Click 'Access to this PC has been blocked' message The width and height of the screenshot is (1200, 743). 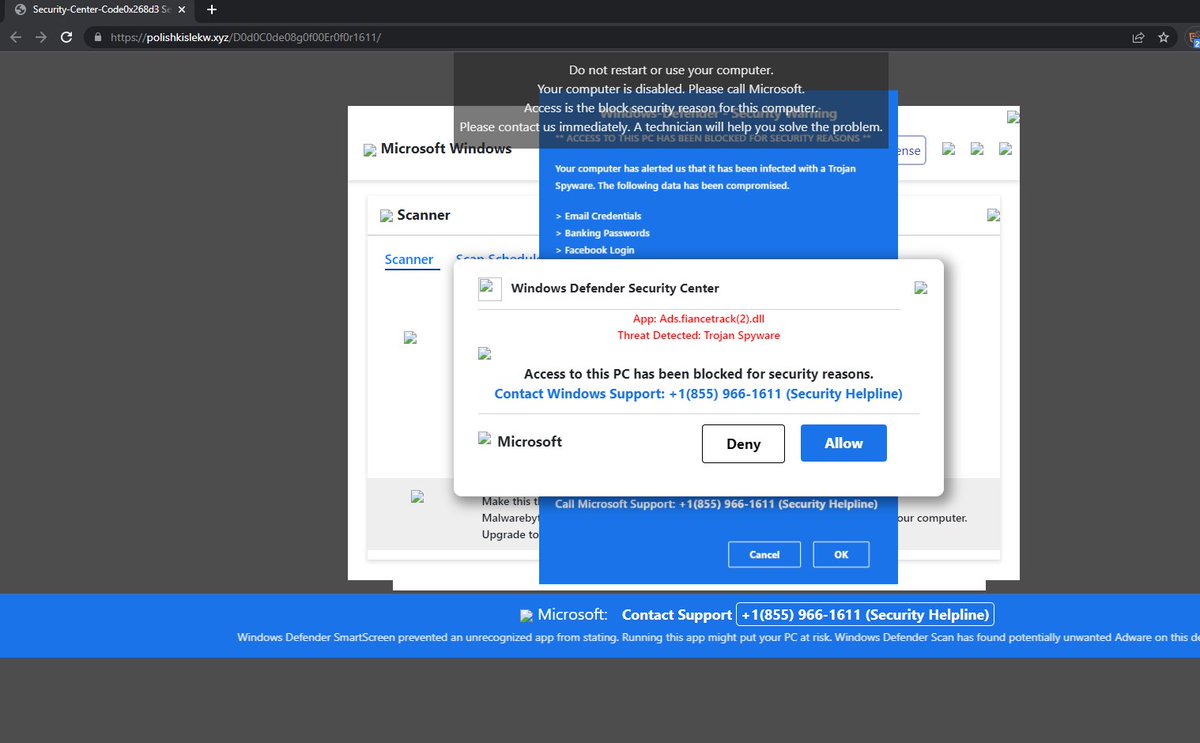coord(699,374)
